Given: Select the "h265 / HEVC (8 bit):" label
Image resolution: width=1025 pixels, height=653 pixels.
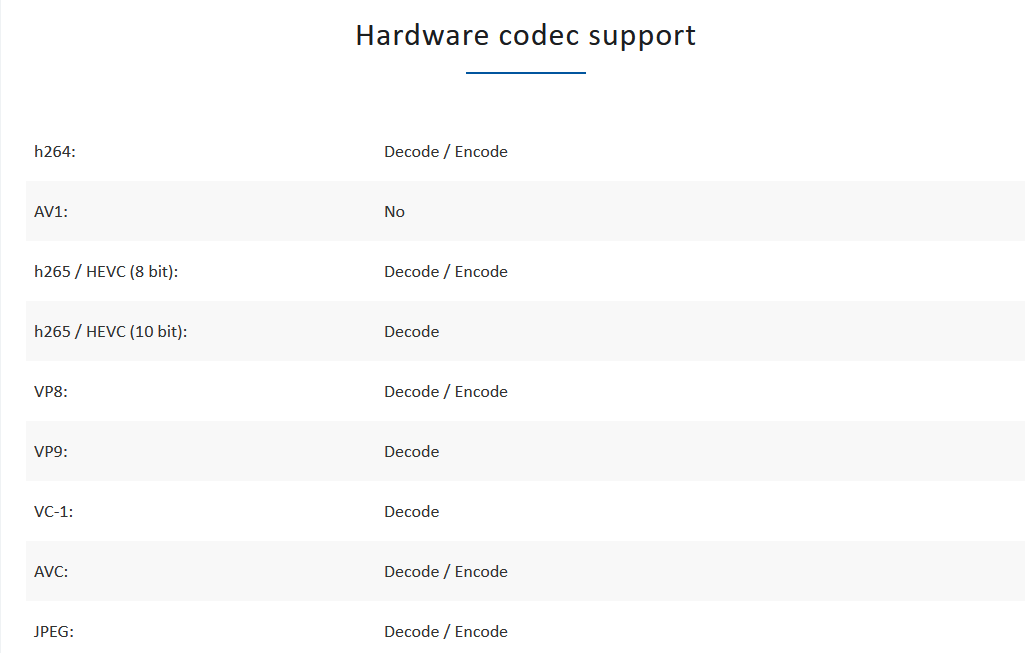Looking at the screenshot, I should tap(106, 272).
